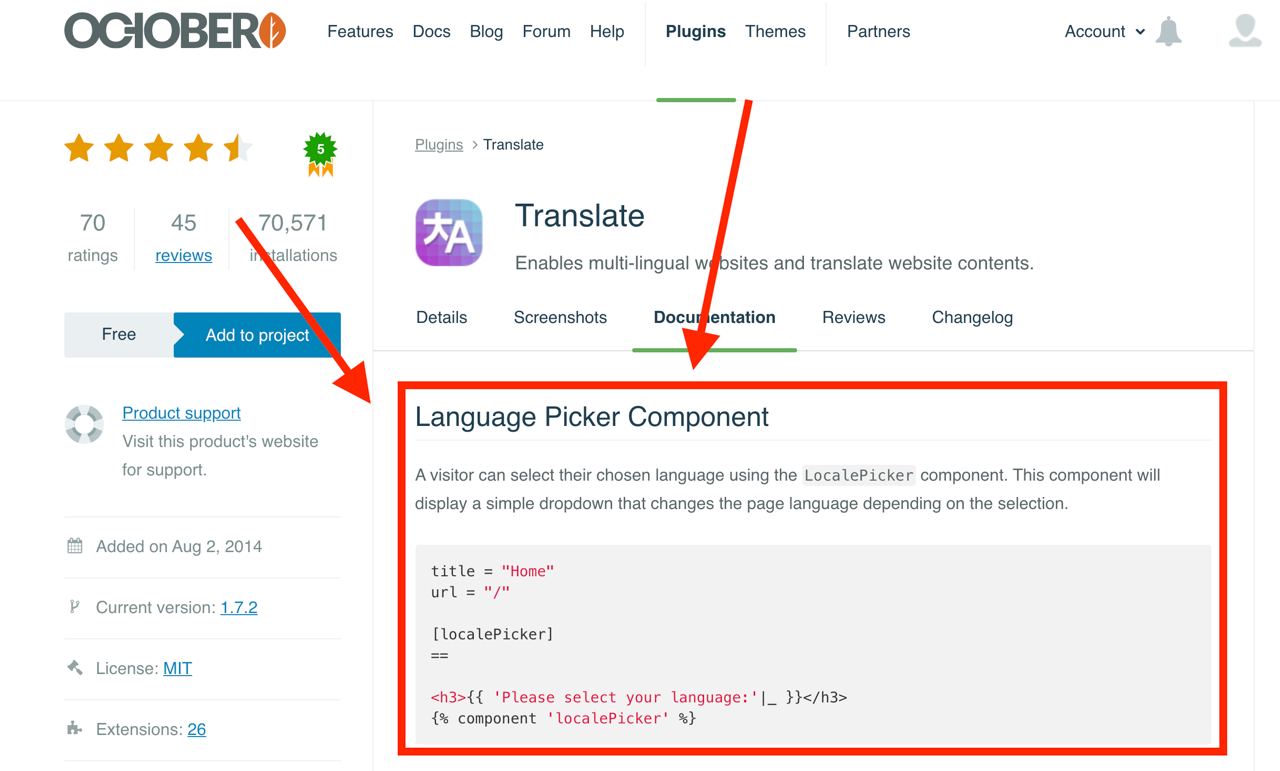This screenshot has width=1280, height=771.
Task: Click the 26 extensions link
Action: coord(196,729)
